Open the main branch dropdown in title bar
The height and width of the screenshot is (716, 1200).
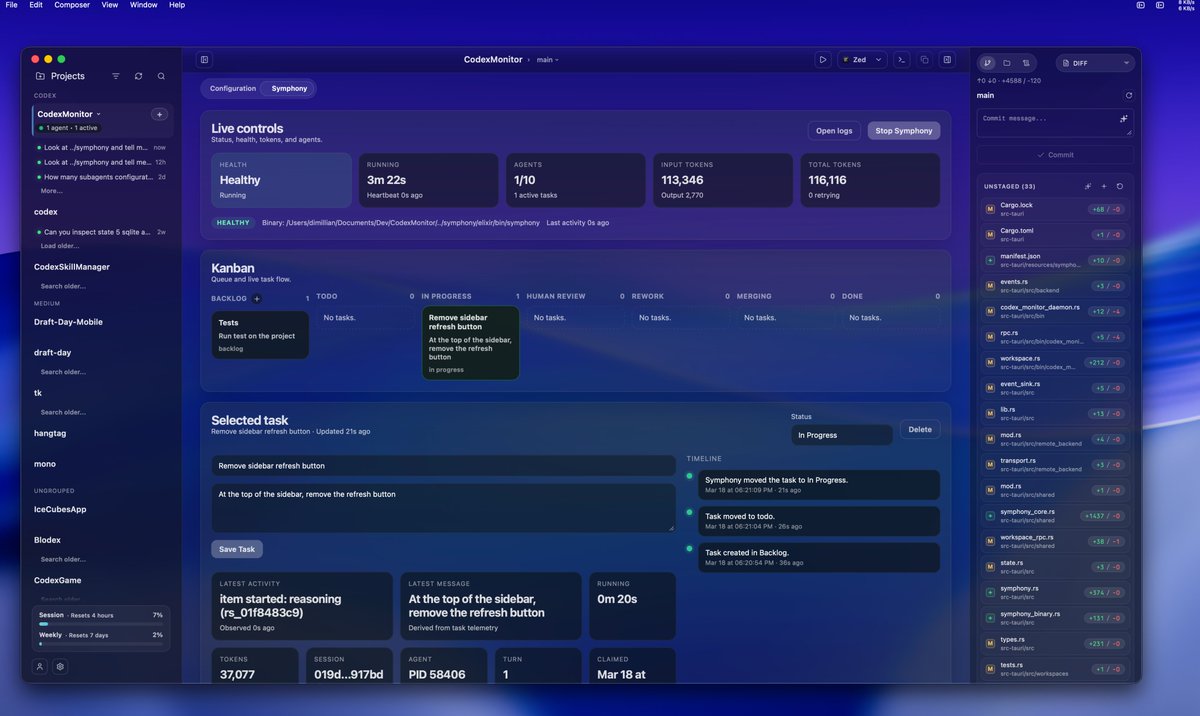point(548,60)
